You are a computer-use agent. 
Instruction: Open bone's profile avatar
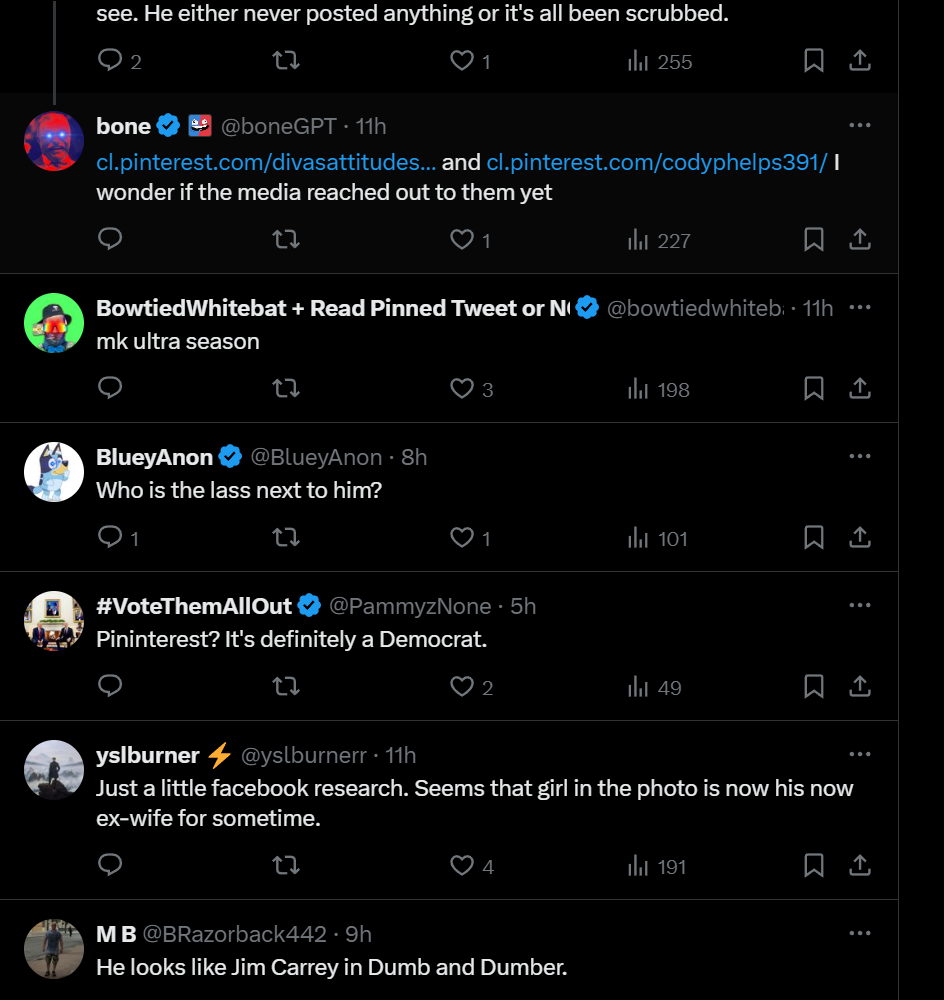click(54, 141)
